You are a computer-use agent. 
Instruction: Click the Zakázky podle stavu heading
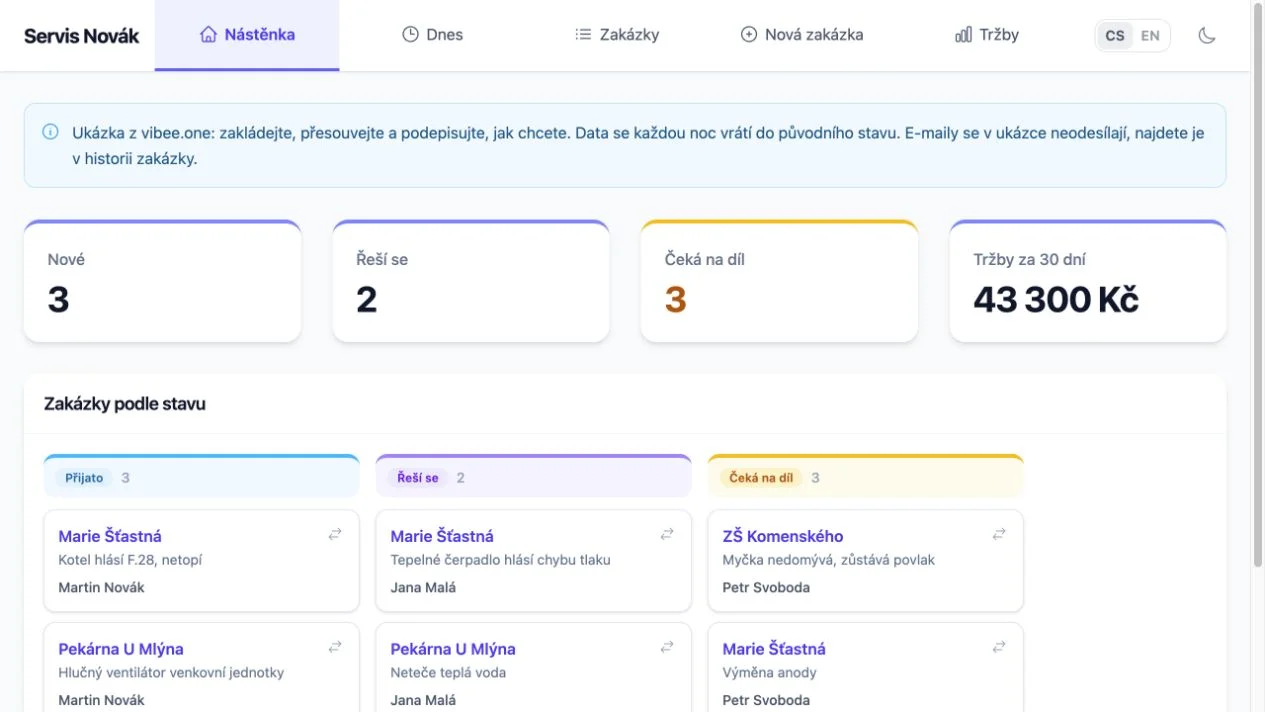coord(125,404)
